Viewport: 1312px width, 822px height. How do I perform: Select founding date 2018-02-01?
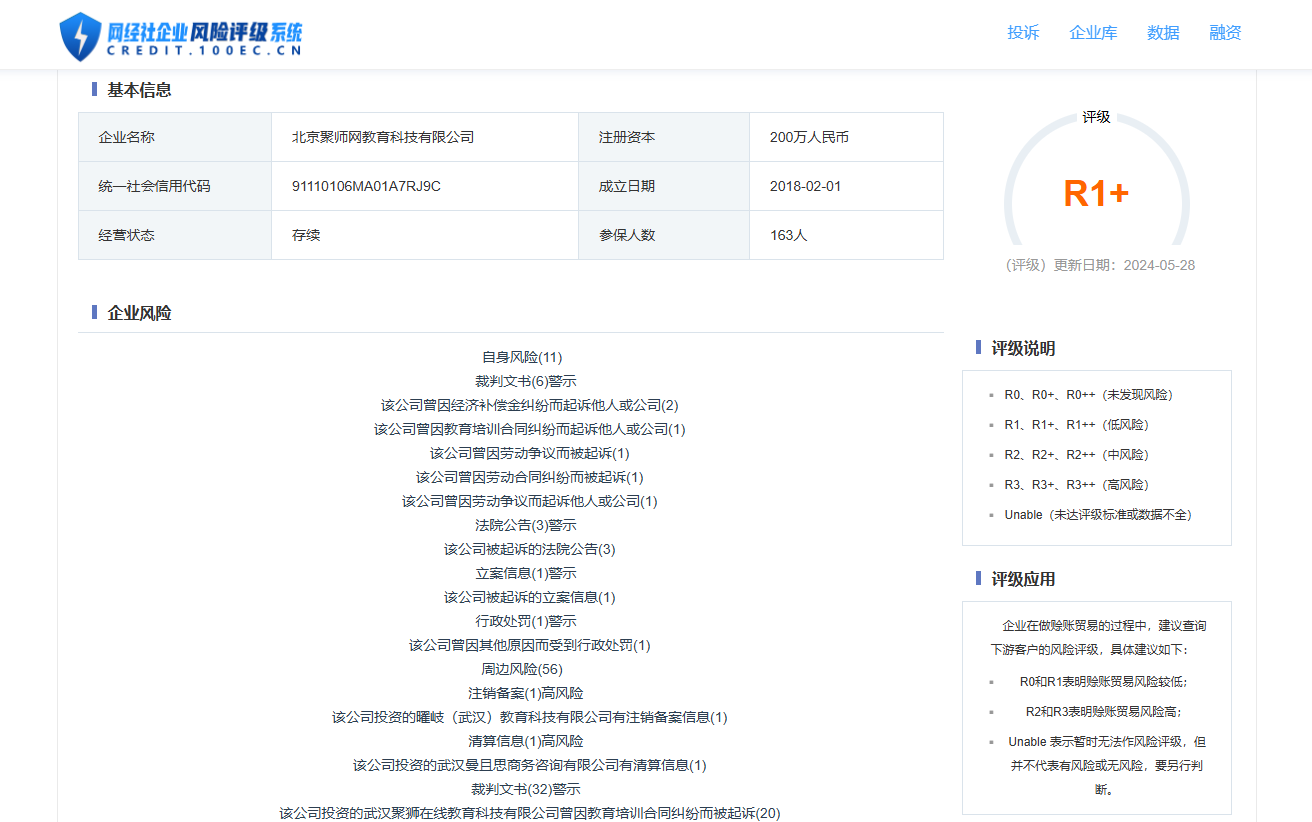(805, 186)
